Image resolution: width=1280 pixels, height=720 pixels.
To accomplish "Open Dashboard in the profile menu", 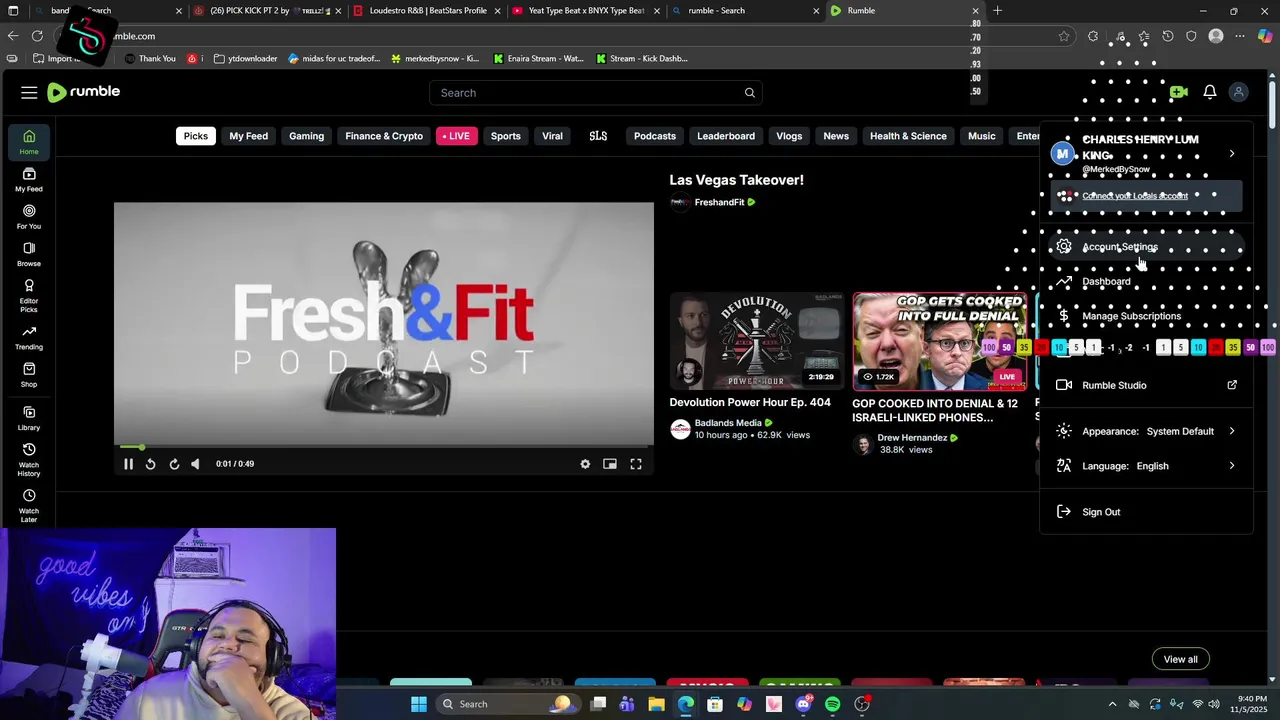I will pos(1146,282).
